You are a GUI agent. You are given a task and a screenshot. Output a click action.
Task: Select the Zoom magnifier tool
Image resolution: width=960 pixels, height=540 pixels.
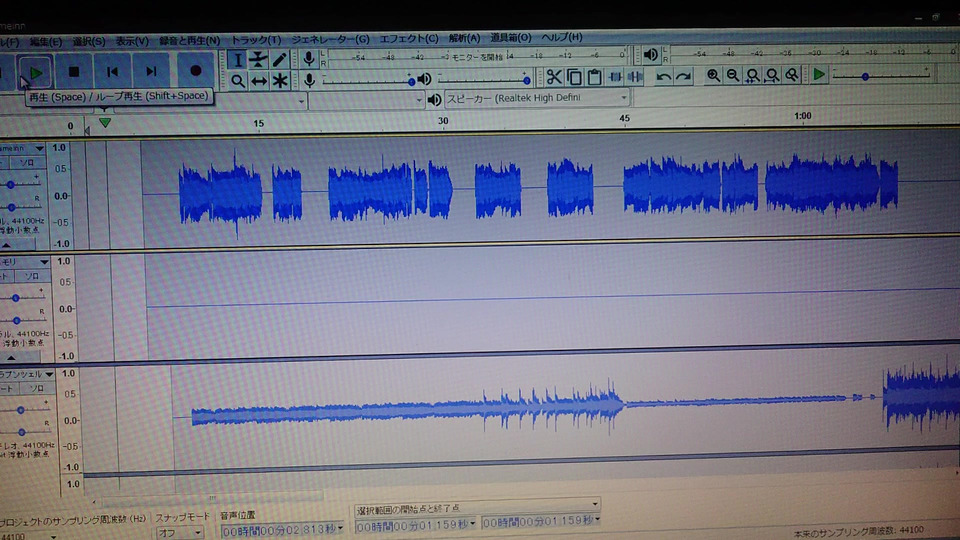coord(238,81)
